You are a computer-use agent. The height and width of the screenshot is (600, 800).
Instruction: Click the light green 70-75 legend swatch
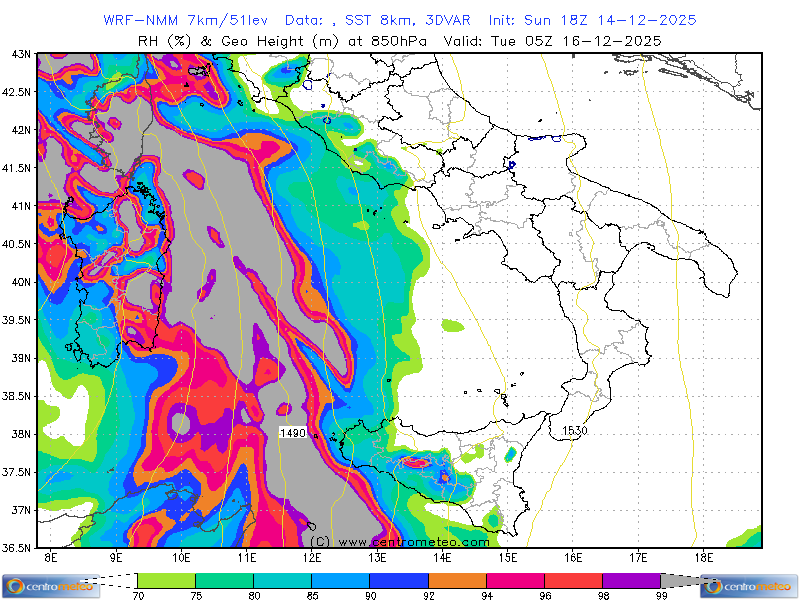166,580
